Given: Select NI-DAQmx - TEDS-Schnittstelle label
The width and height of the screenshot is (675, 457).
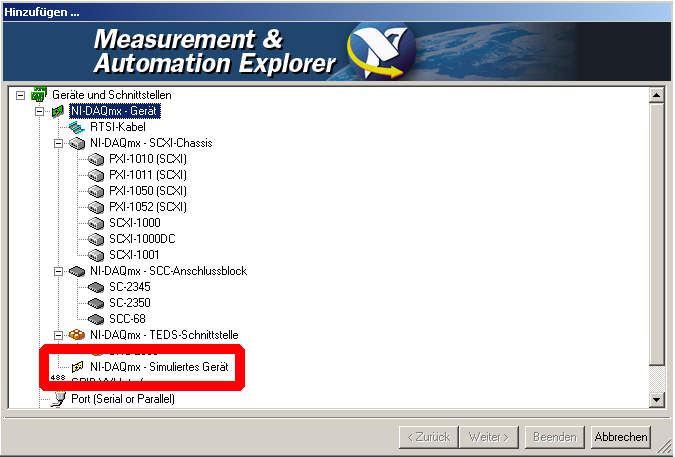Looking at the screenshot, I should pyautogui.click(x=164, y=335).
